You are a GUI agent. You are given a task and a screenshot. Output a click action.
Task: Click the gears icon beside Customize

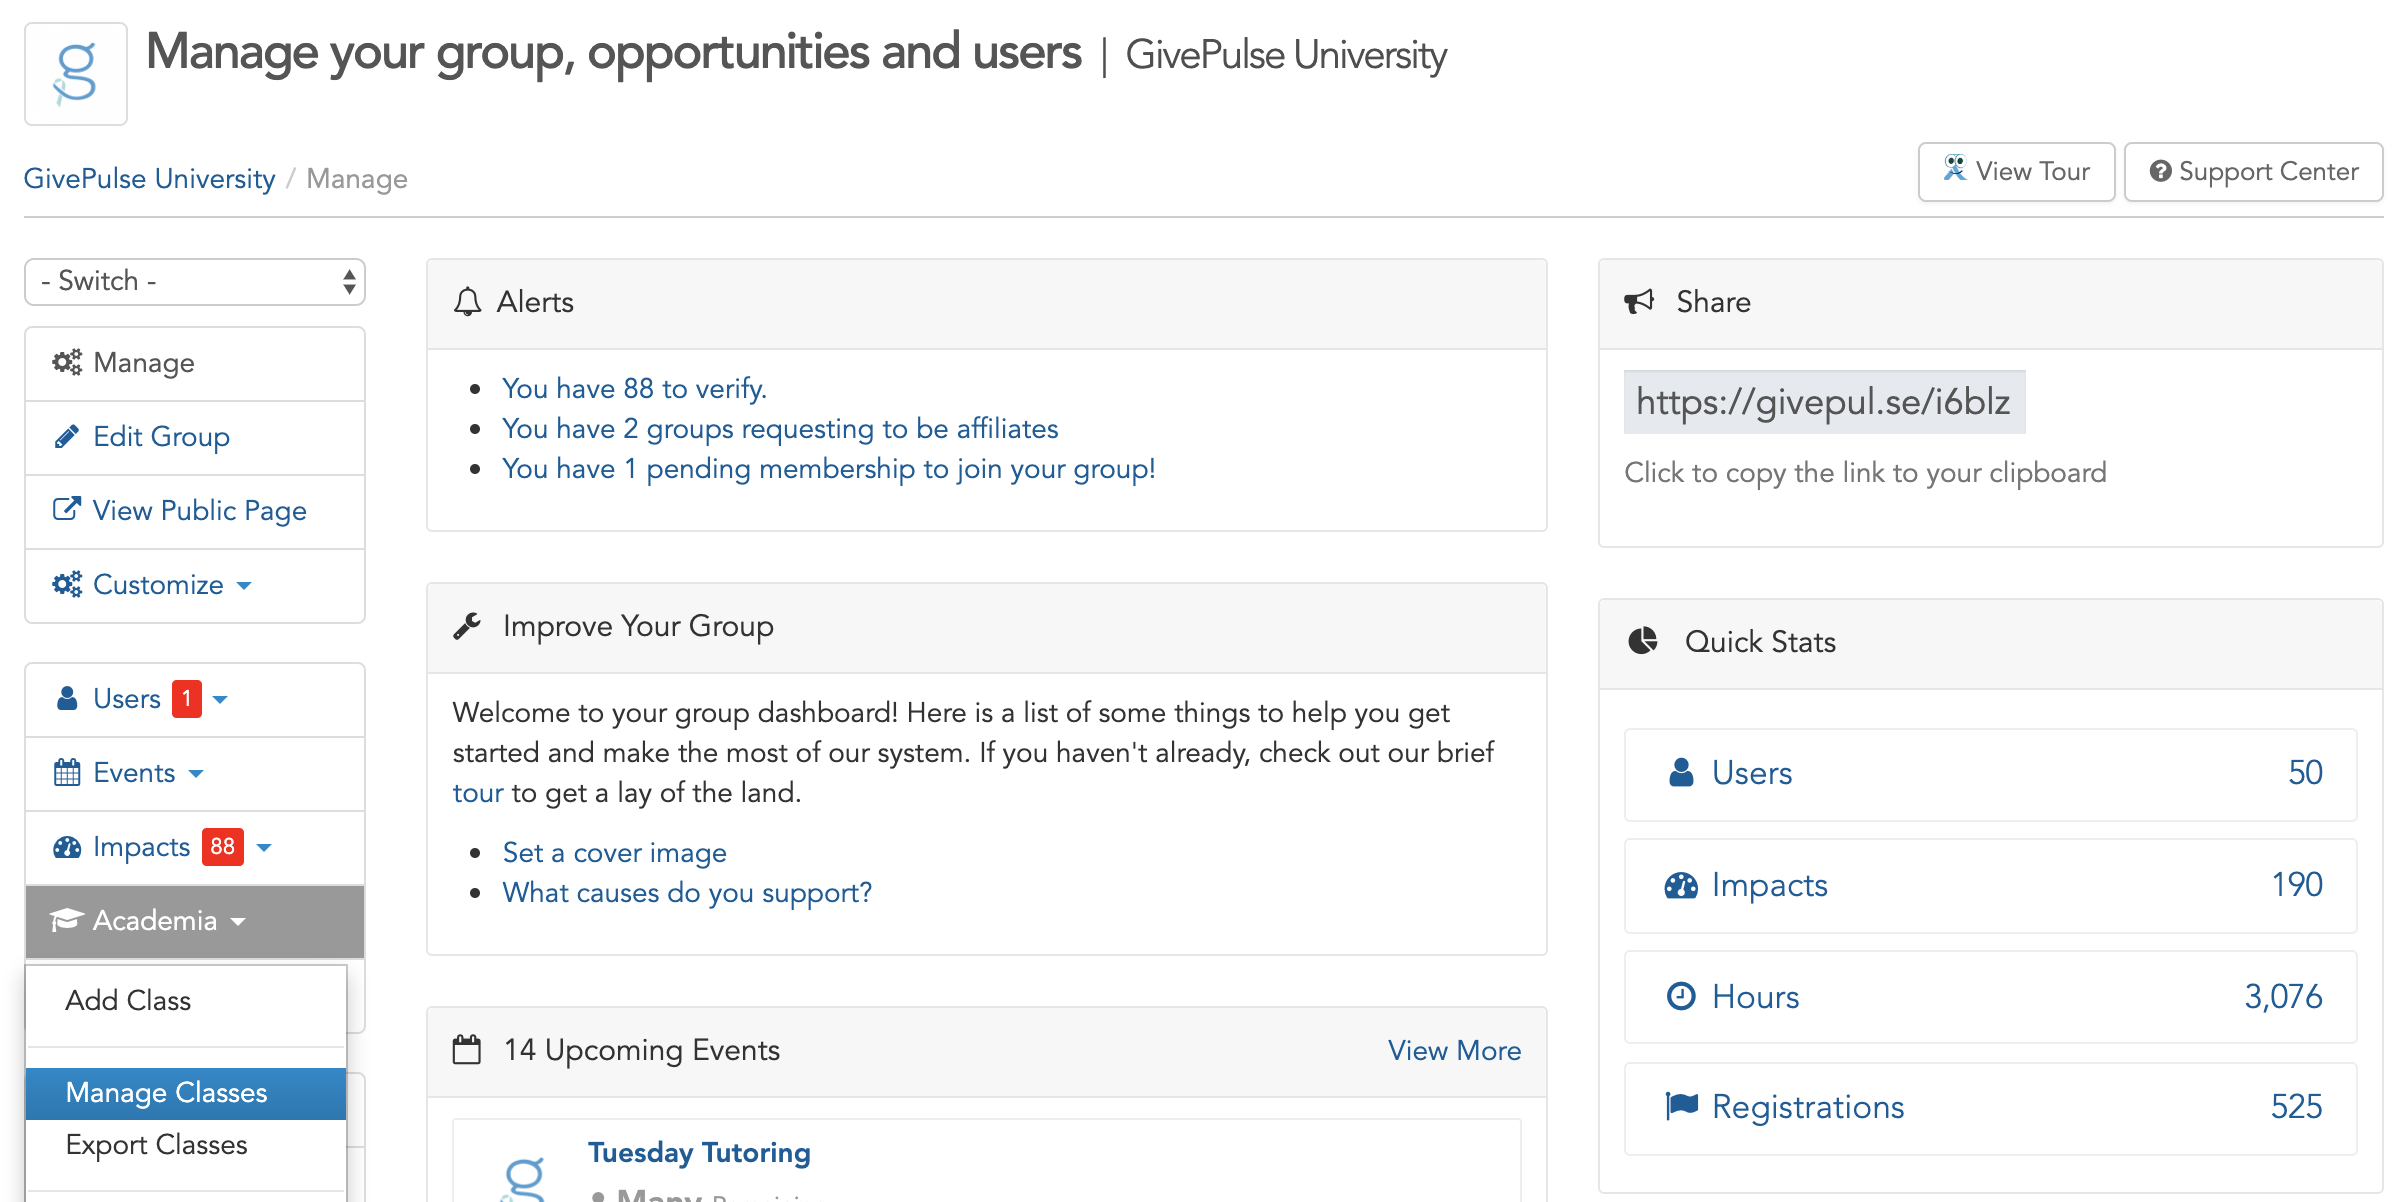pos(67,584)
